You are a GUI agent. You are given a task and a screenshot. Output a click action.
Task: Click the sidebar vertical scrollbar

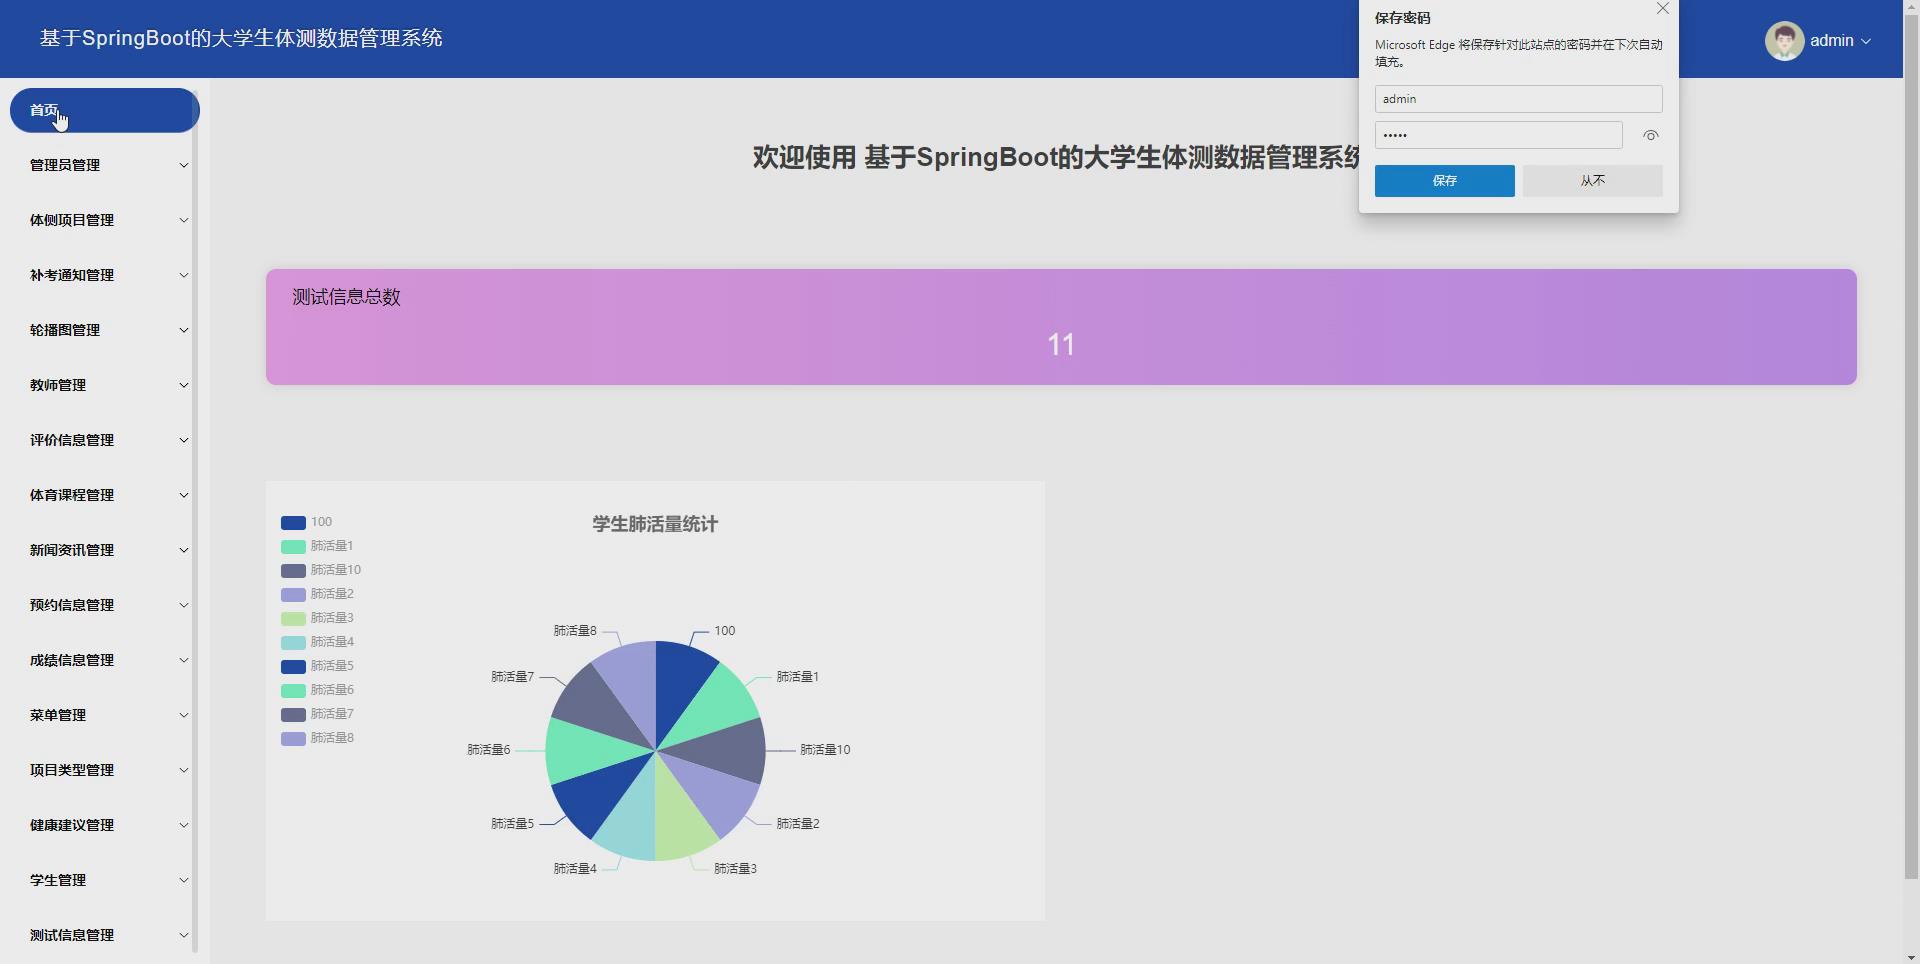(x=196, y=520)
